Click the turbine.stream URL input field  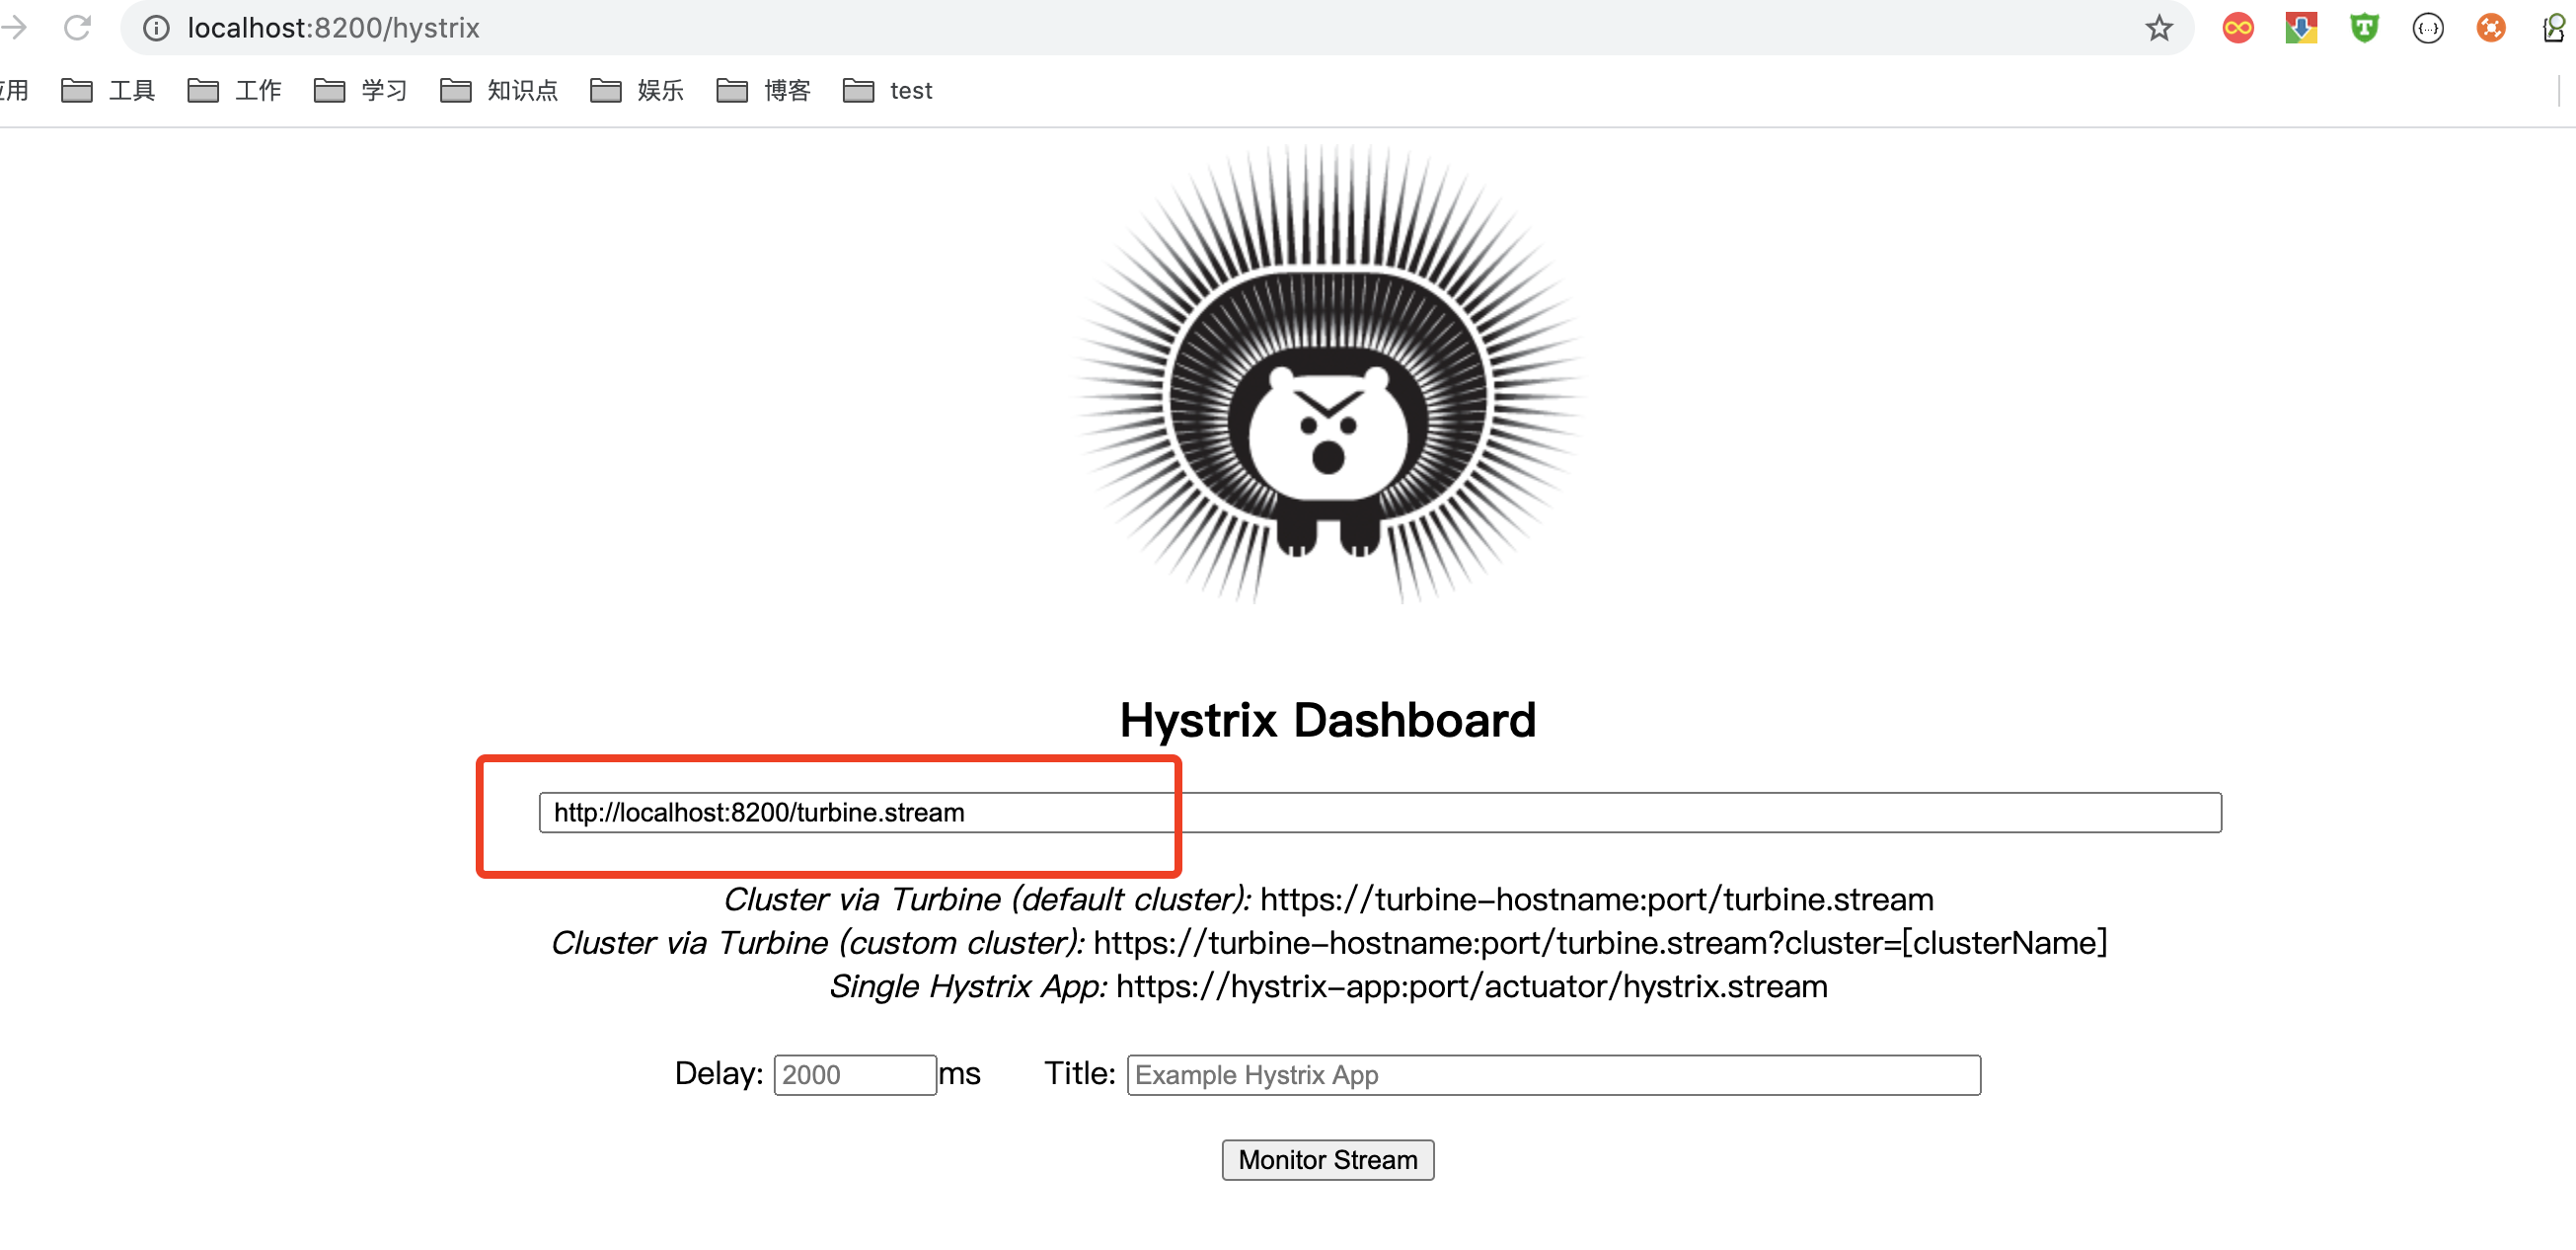pyautogui.click(x=1379, y=812)
